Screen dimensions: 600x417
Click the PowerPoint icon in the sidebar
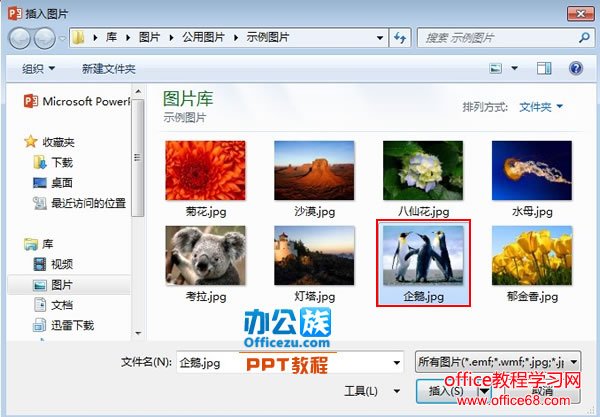tap(31, 101)
